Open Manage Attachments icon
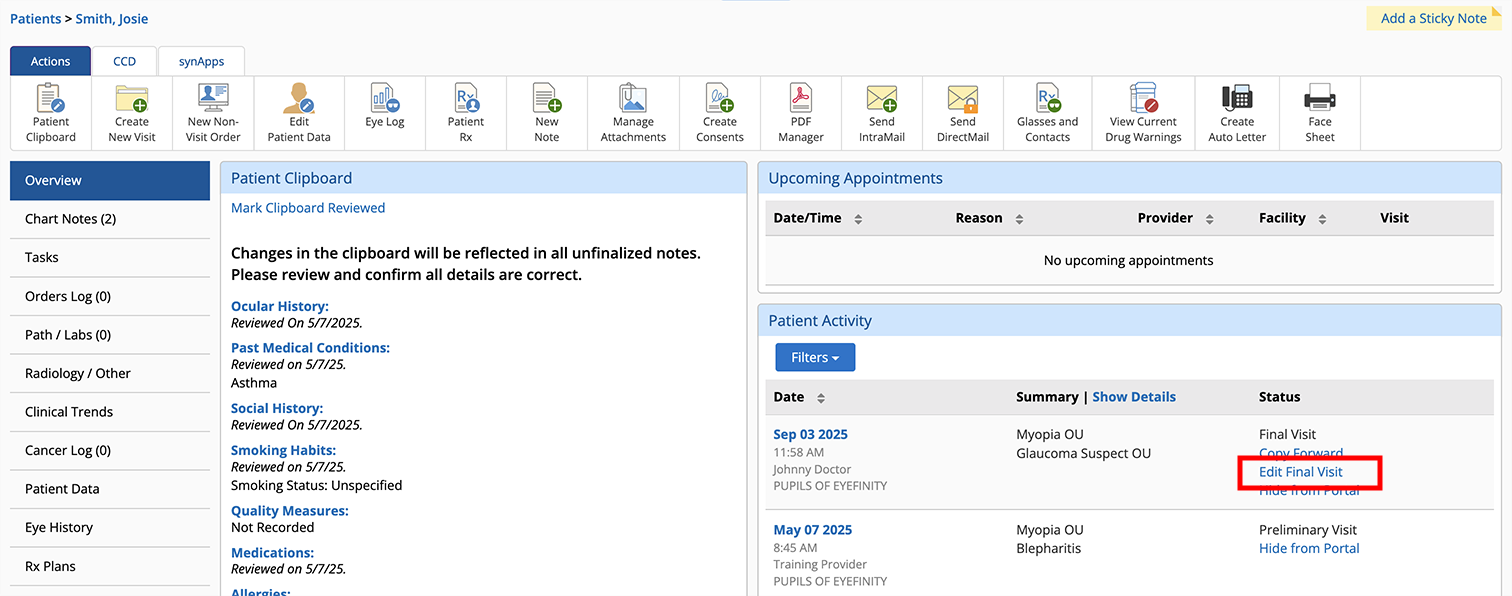Viewport: 1512px width, 596px height. tap(633, 100)
